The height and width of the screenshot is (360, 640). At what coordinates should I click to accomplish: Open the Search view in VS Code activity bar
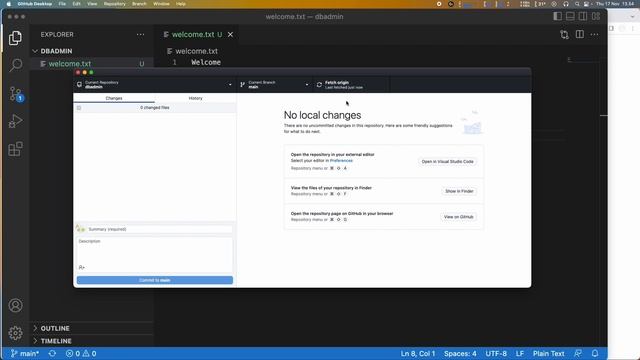tap(16, 65)
